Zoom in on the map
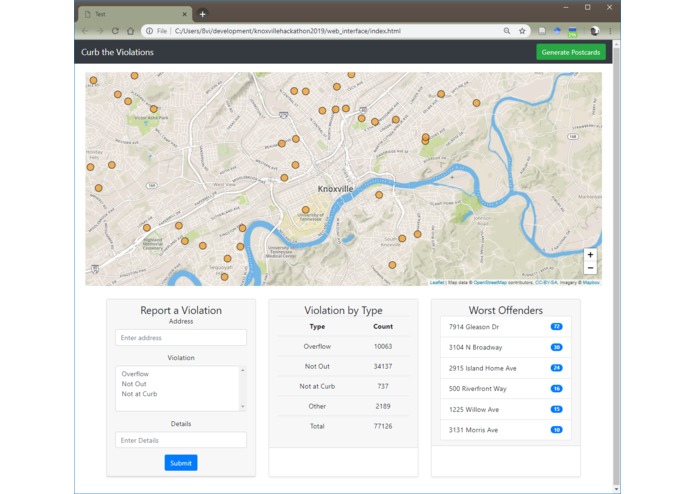Image resolution: width=695 pixels, height=494 pixels. (x=590, y=255)
